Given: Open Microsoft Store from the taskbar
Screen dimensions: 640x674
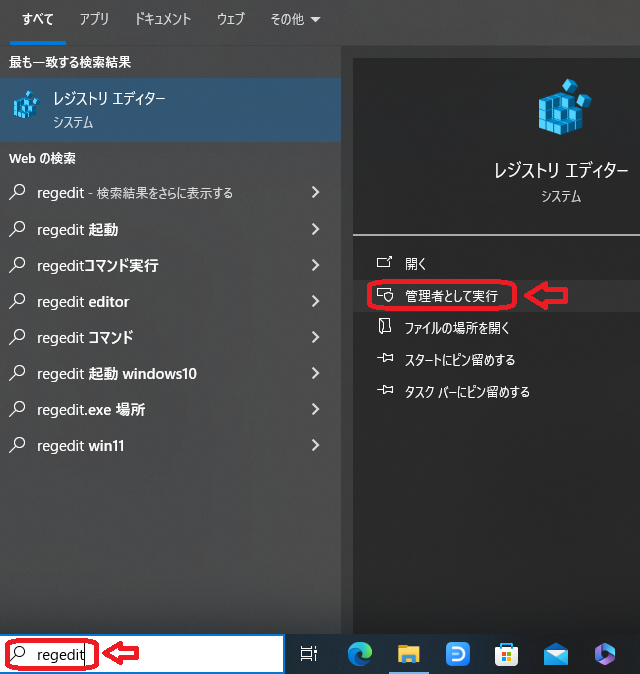Looking at the screenshot, I should coord(507,654).
